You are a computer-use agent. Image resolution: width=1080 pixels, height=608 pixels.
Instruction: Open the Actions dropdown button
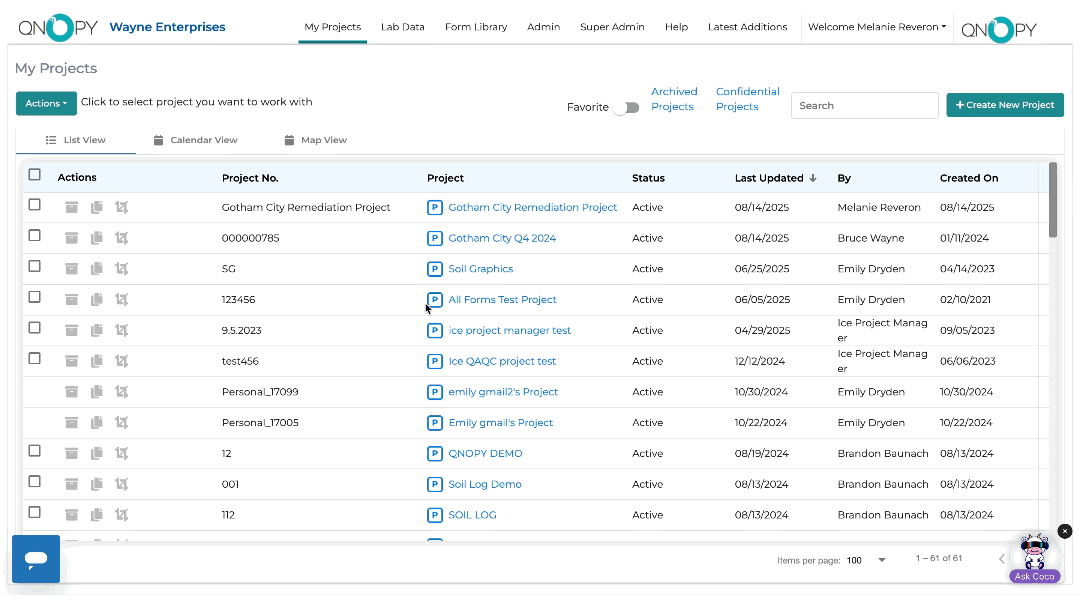[46, 103]
